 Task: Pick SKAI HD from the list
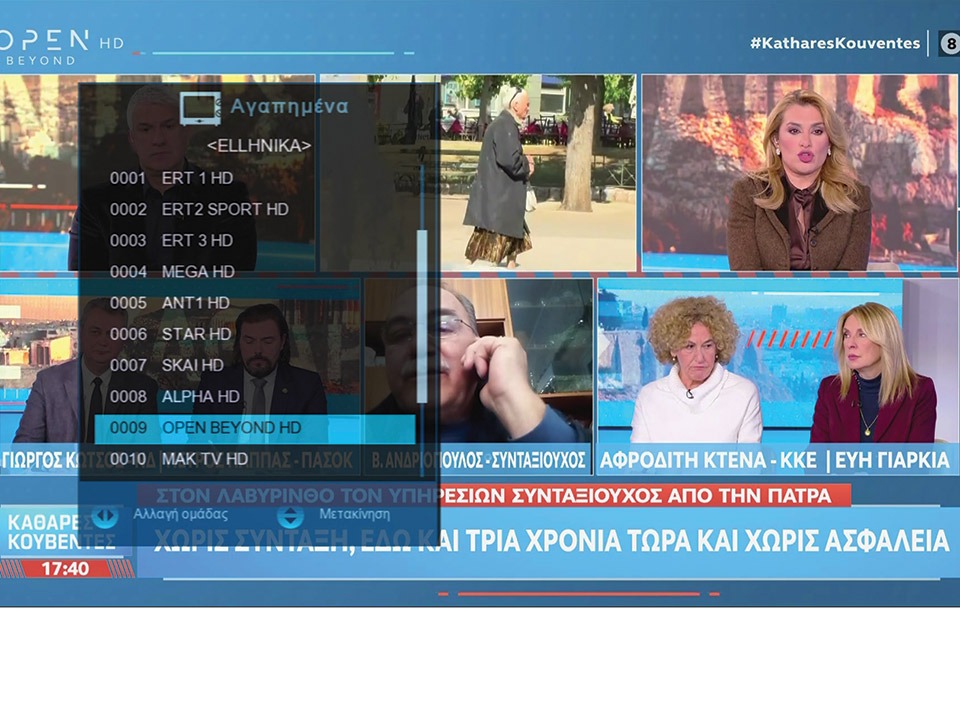pyautogui.click(x=192, y=365)
